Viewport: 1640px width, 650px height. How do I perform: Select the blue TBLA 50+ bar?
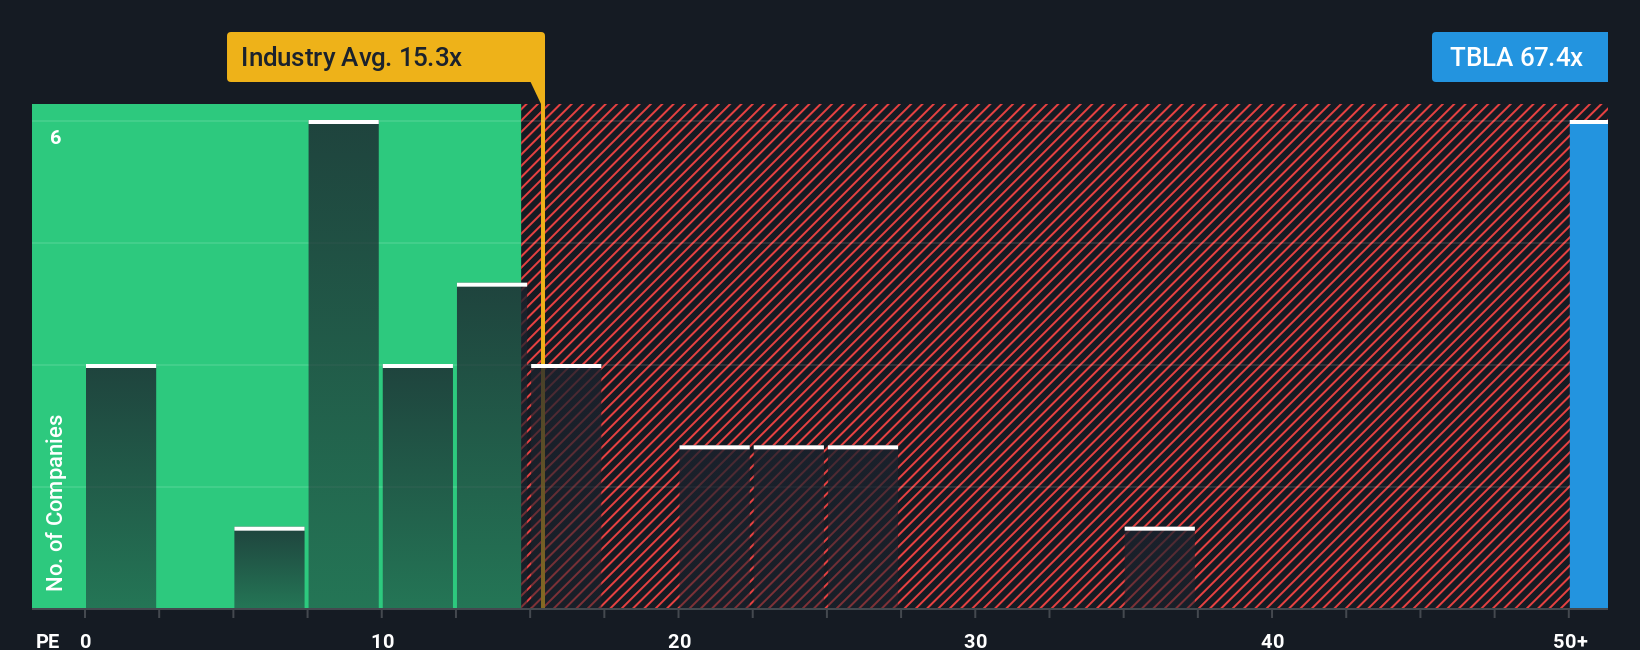1589,365
